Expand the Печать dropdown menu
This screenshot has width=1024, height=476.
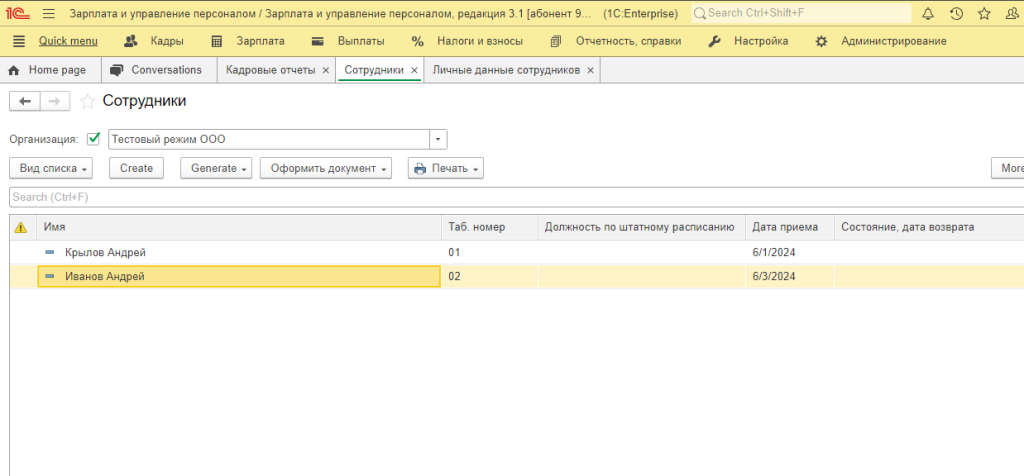pos(446,168)
